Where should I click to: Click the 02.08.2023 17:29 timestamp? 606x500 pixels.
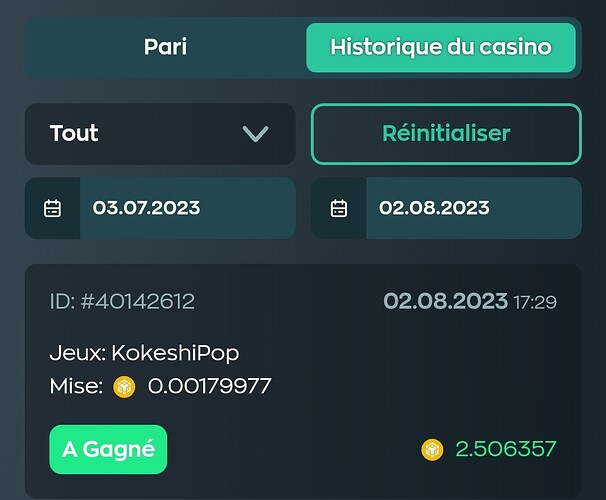click(x=470, y=301)
